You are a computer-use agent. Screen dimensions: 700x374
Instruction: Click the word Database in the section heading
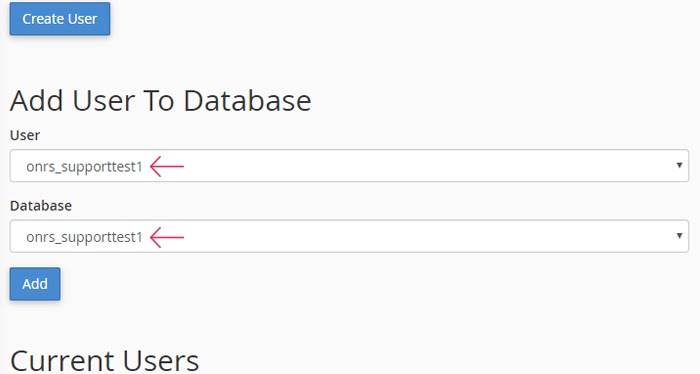click(x=247, y=100)
